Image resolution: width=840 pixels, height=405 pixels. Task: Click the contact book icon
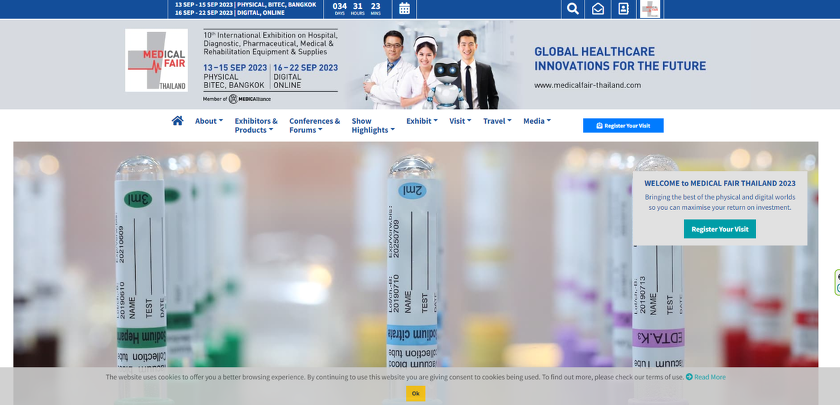pyautogui.click(x=624, y=9)
